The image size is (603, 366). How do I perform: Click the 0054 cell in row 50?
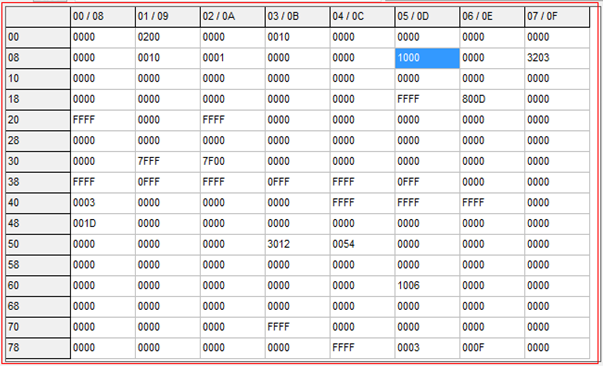pyautogui.click(x=362, y=245)
